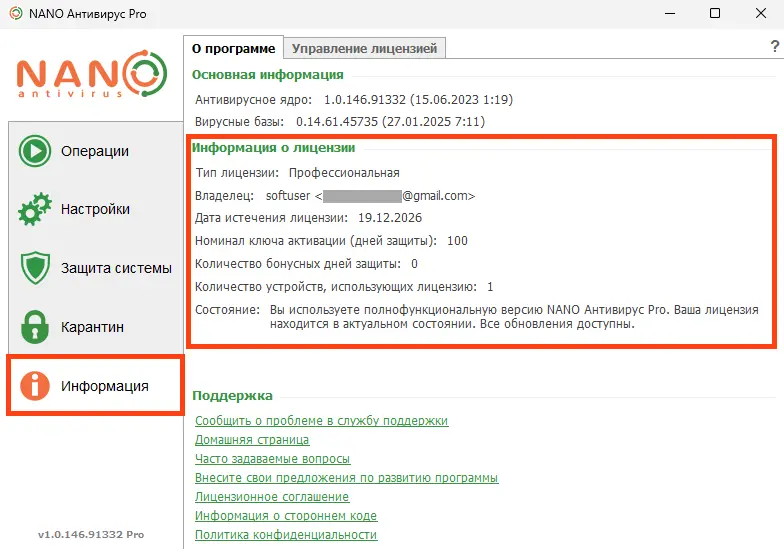Open the Политика конфиденциальности link
This screenshot has width=784, height=549.
pos(286,535)
